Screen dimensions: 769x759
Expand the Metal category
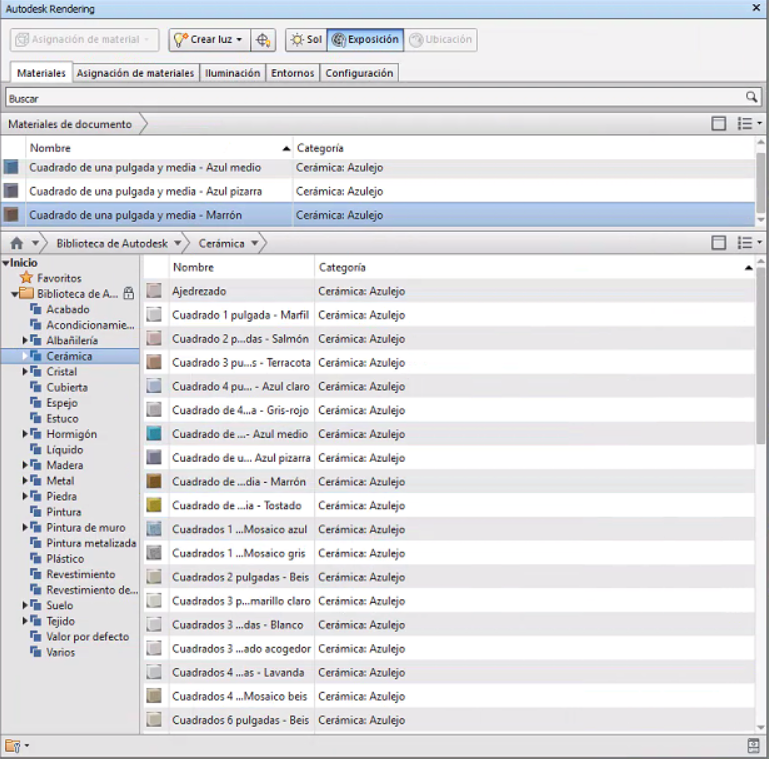pos(25,481)
